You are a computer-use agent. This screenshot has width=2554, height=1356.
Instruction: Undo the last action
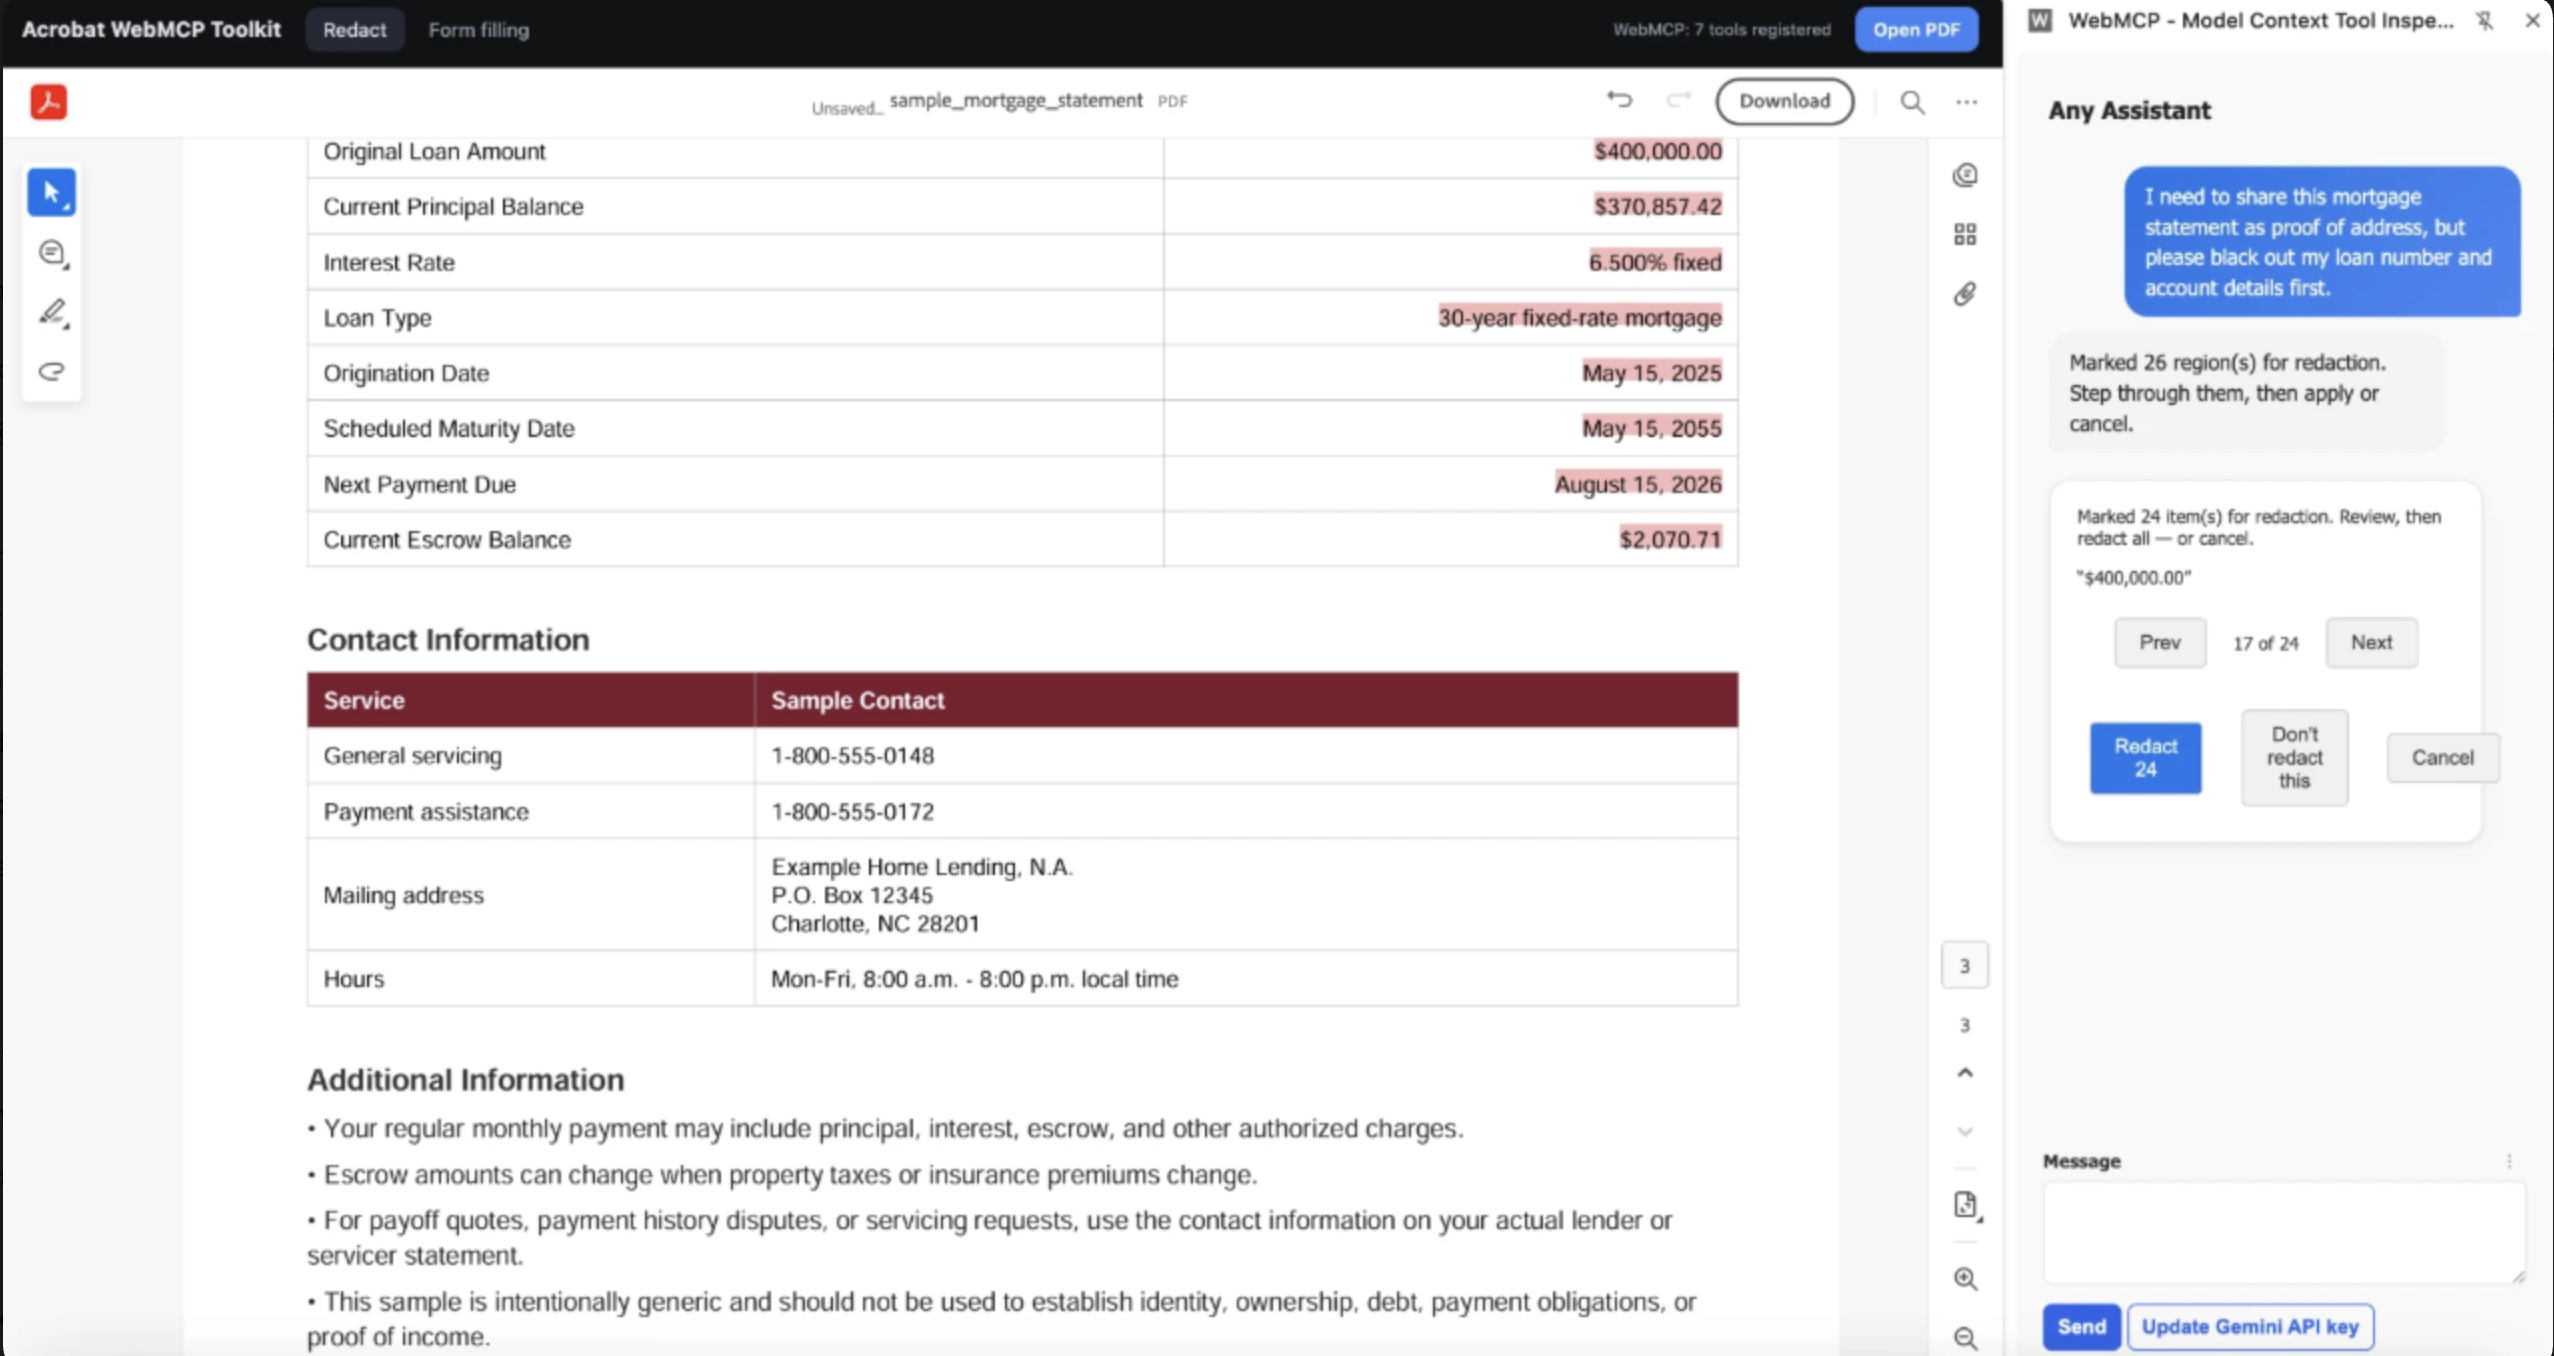pyautogui.click(x=1619, y=100)
